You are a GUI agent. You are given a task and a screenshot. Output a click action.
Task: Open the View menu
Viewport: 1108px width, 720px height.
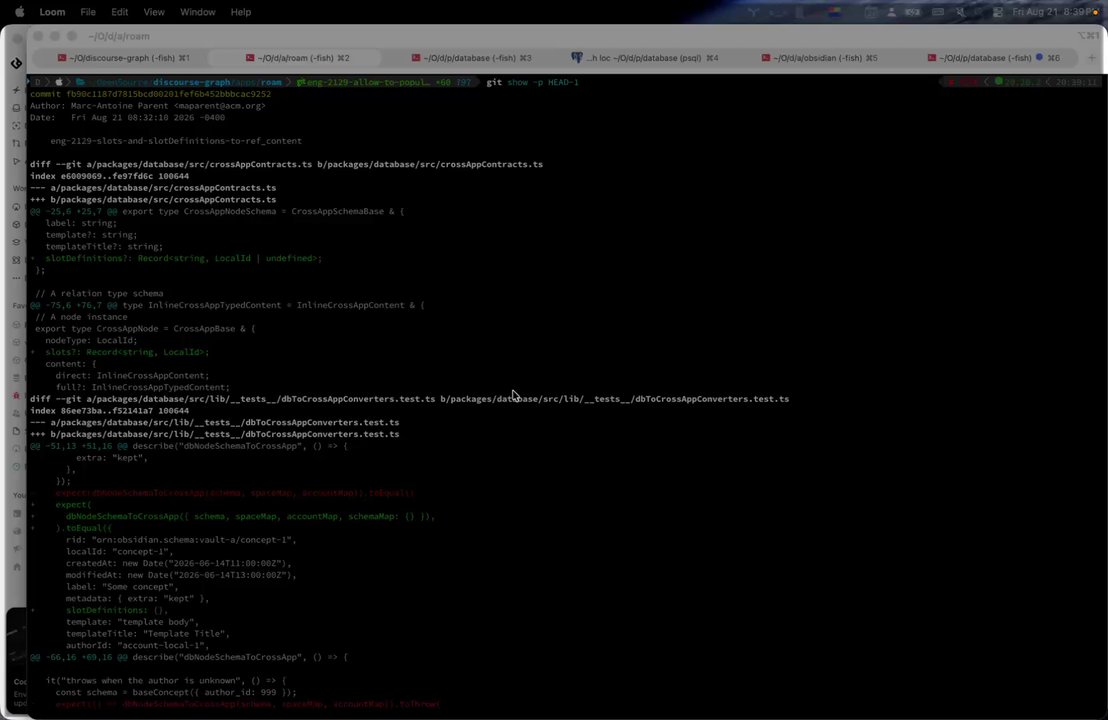coord(153,12)
